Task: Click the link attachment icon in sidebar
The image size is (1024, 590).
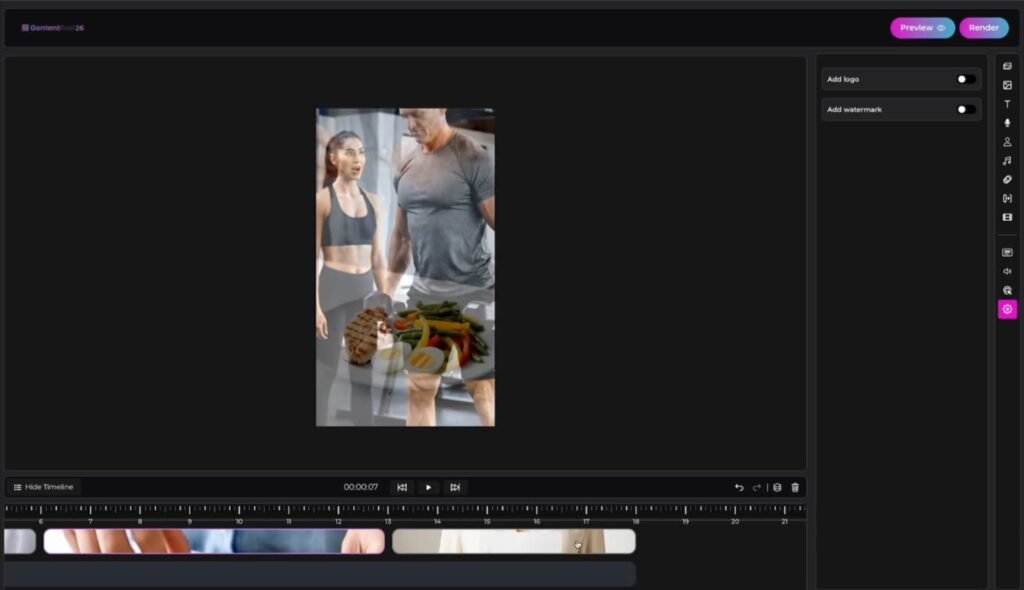Action: pos(1007,181)
